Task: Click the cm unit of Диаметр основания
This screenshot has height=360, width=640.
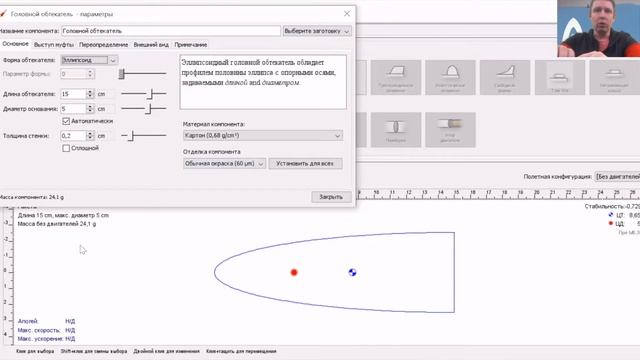Action: 101,109
